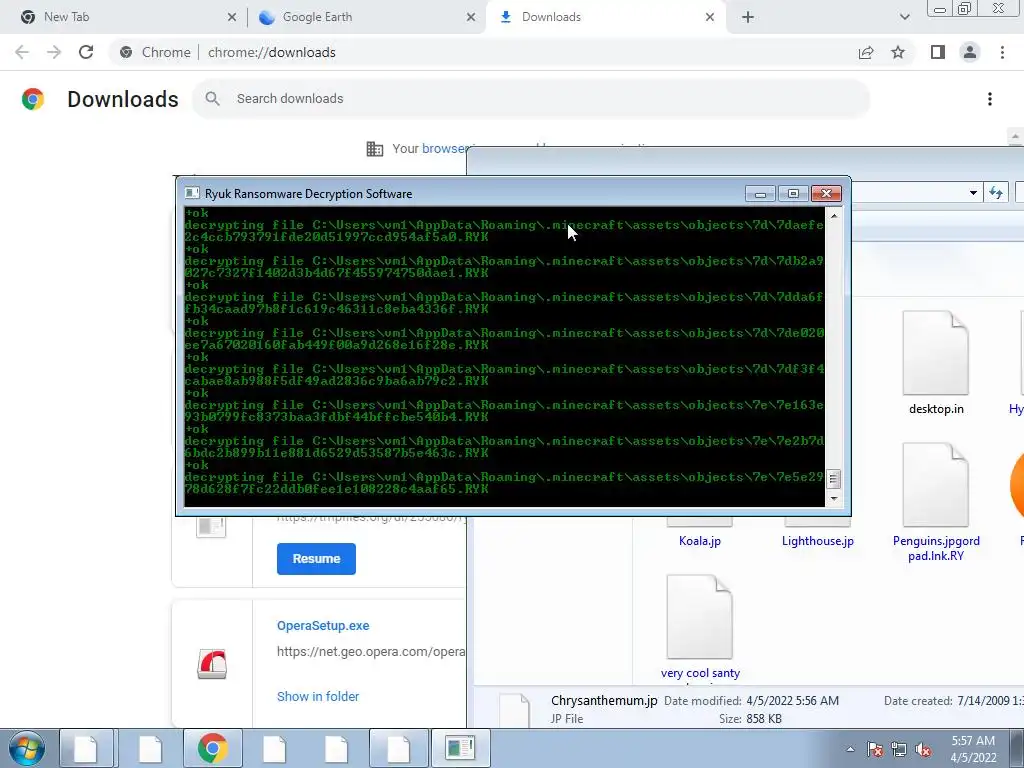Close the New Tab browser tab
This screenshot has width=1024, height=768.
(x=232, y=18)
